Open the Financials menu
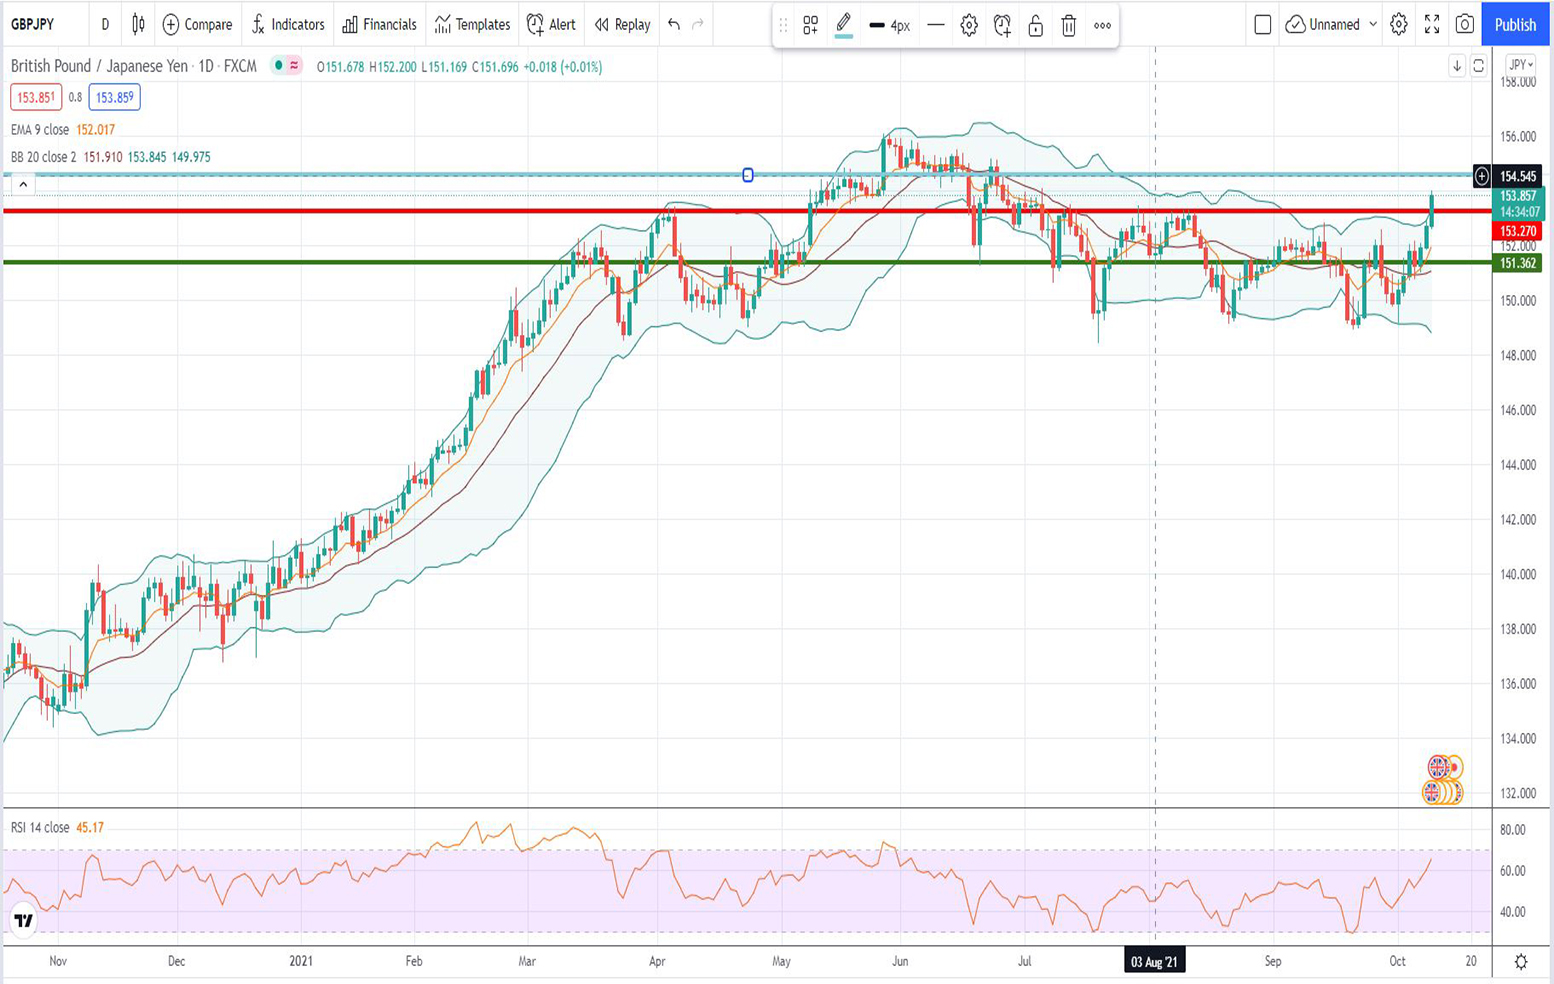Screen dimensions: 1554x984 [379, 24]
